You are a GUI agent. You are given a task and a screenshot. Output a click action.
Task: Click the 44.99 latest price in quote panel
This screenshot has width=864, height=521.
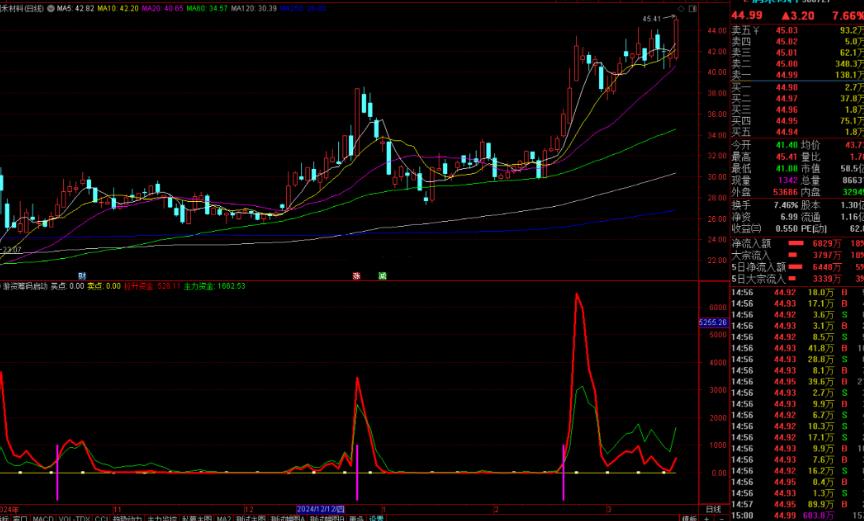[747, 15]
